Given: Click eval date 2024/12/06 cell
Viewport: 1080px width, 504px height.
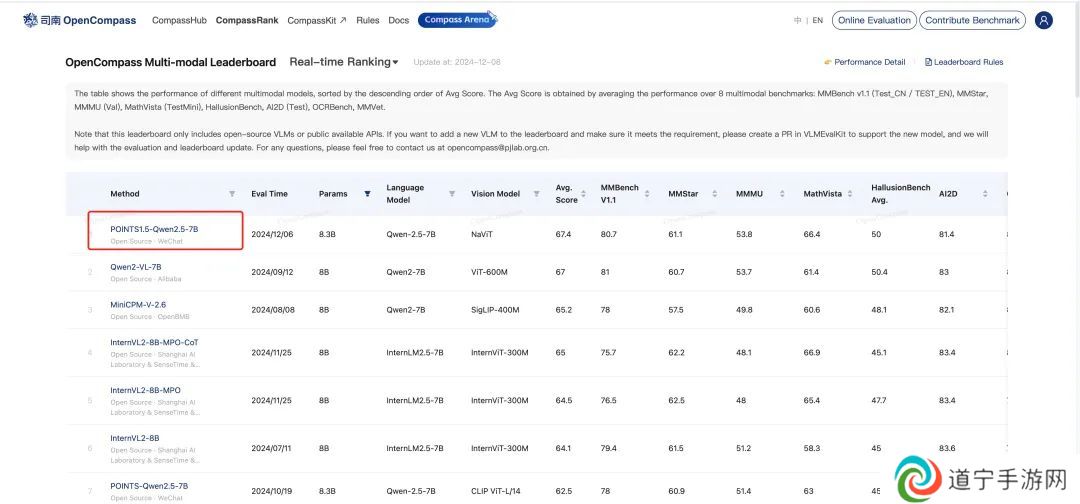Looking at the screenshot, I should (x=273, y=235).
